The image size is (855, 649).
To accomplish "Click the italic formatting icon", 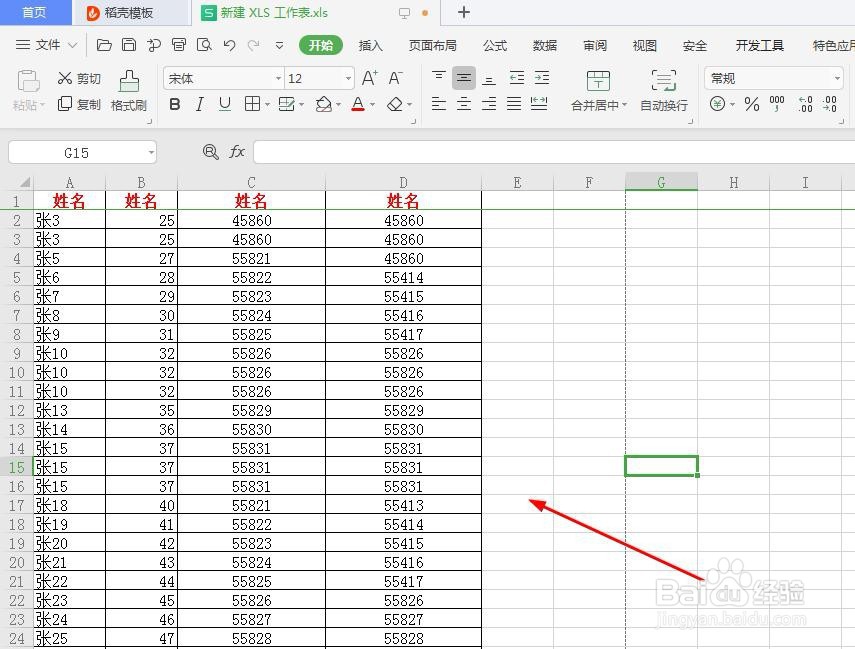I will click(200, 104).
